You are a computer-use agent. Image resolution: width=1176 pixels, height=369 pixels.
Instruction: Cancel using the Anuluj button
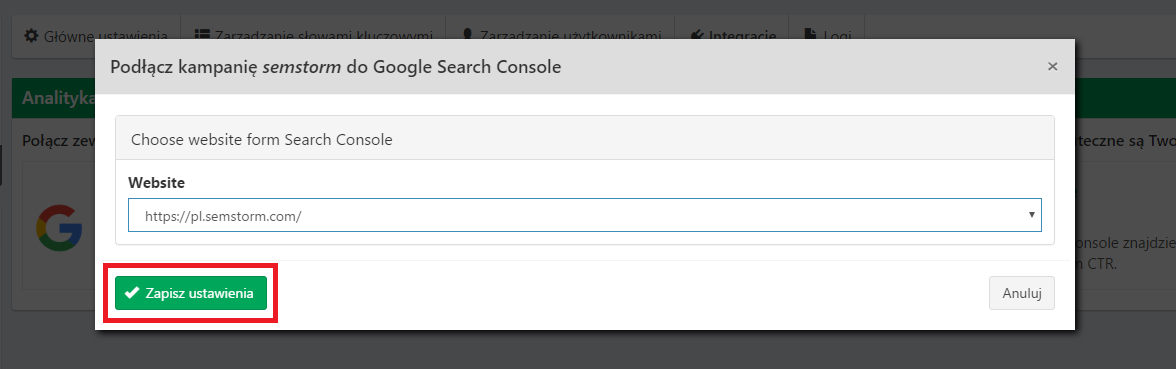point(1022,293)
